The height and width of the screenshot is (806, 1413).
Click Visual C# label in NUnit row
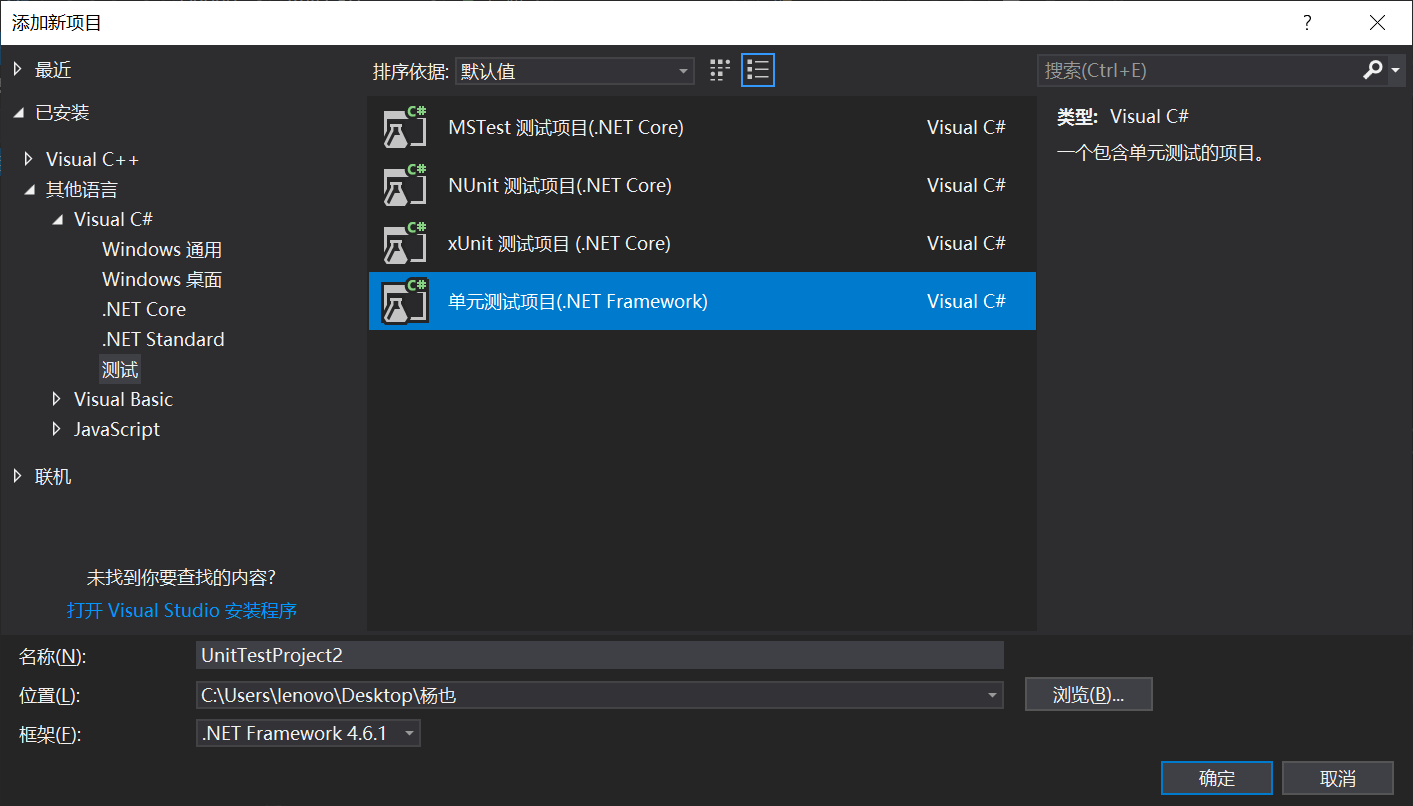pyautogui.click(x=966, y=186)
